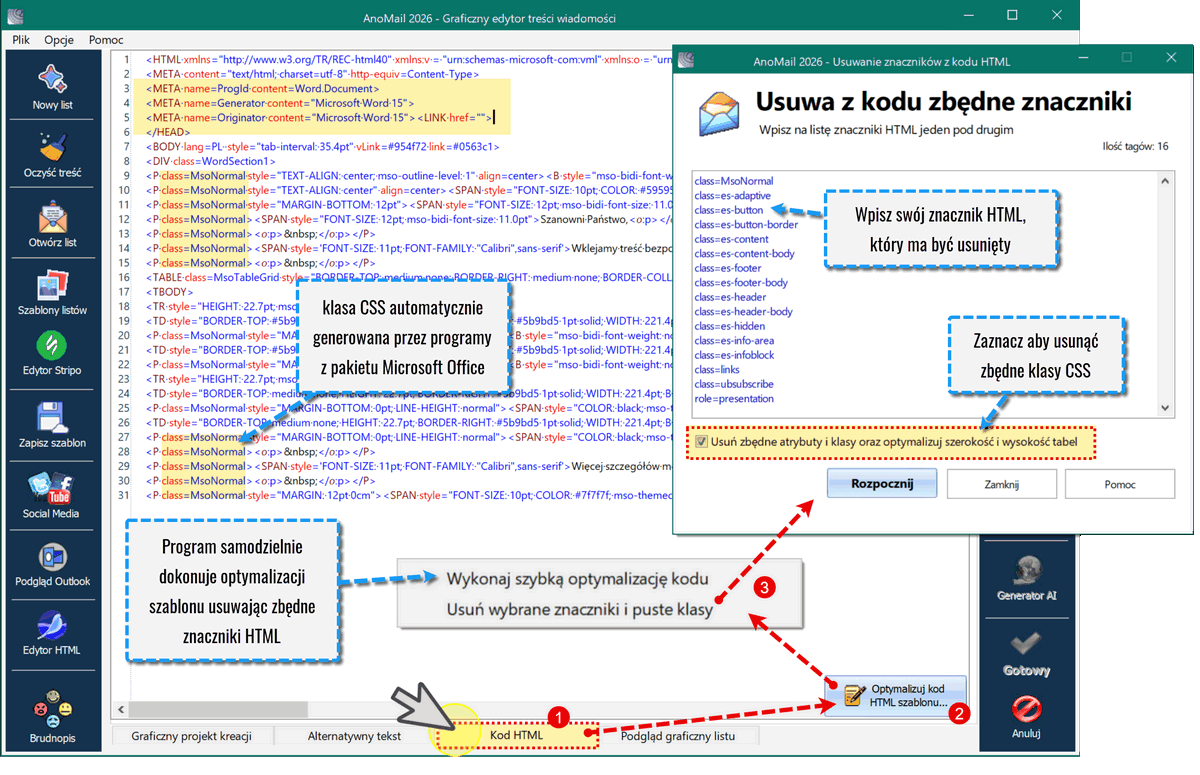Select class=MsoNormal in the tag list
This screenshot has height=775, width=1200.
pos(734,181)
